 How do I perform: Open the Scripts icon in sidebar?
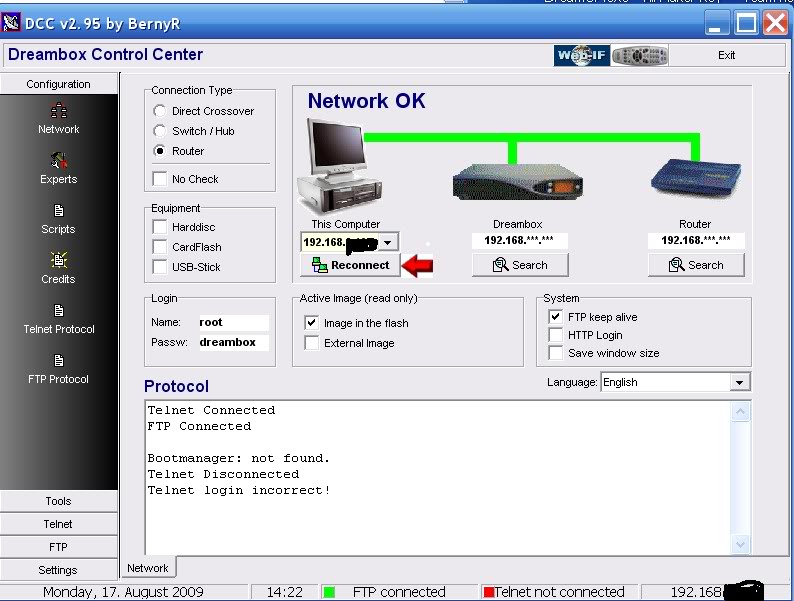point(59,210)
